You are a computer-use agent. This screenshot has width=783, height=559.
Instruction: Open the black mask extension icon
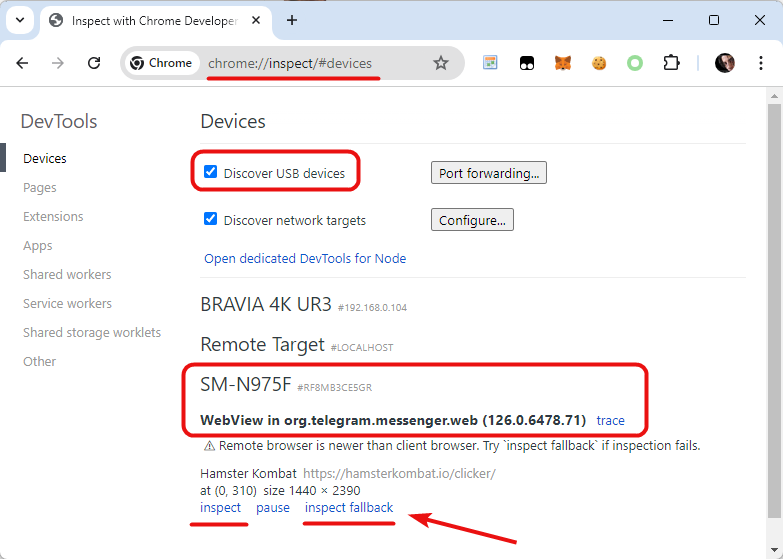click(527, 63)
